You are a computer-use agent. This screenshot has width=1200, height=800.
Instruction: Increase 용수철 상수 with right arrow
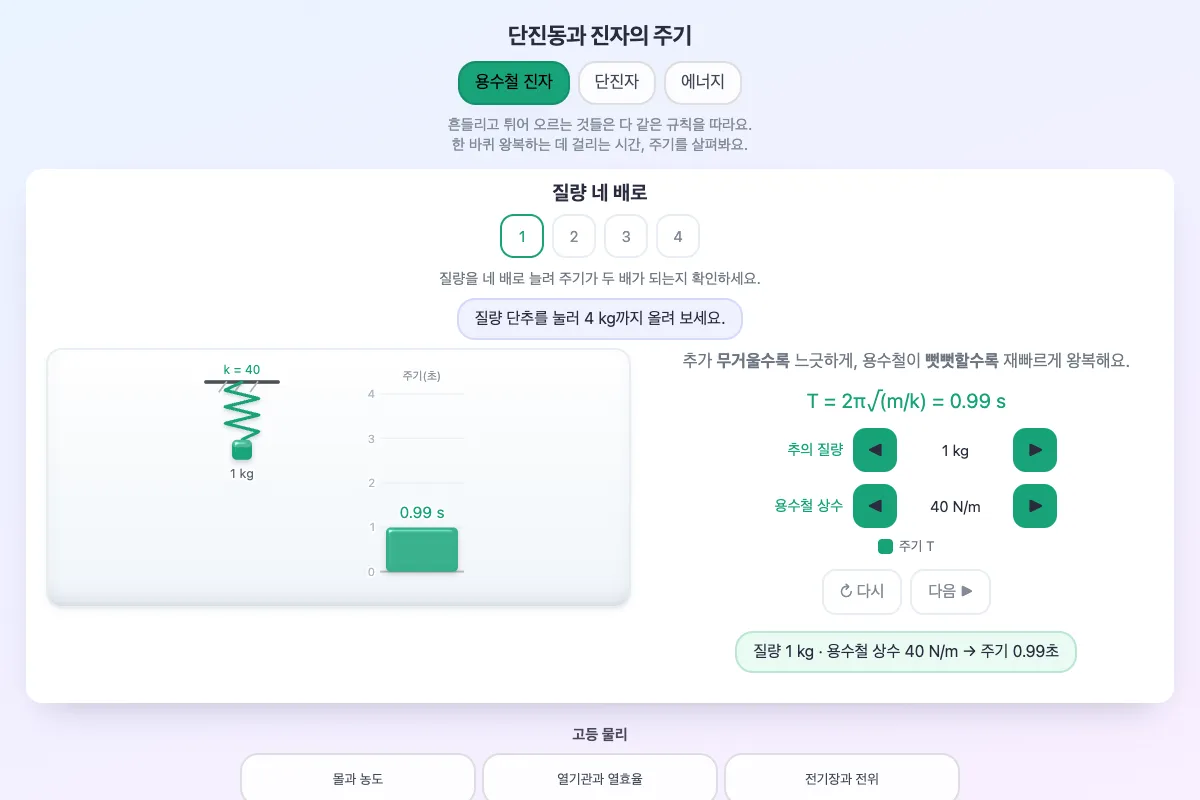[1035, 506]
